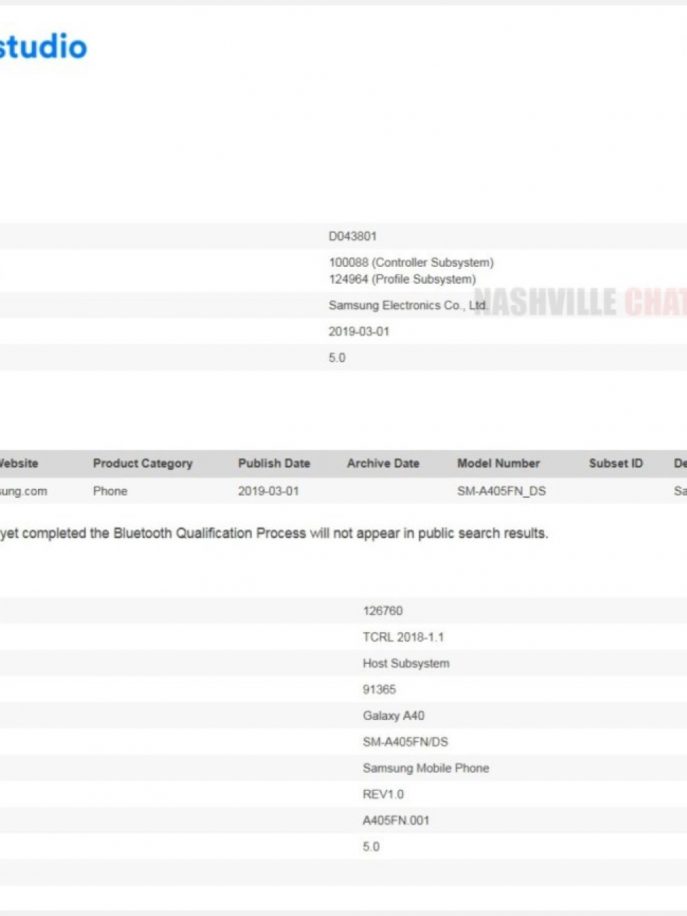Open the 124964 Profile Subsystem reference

click(401, 279)
